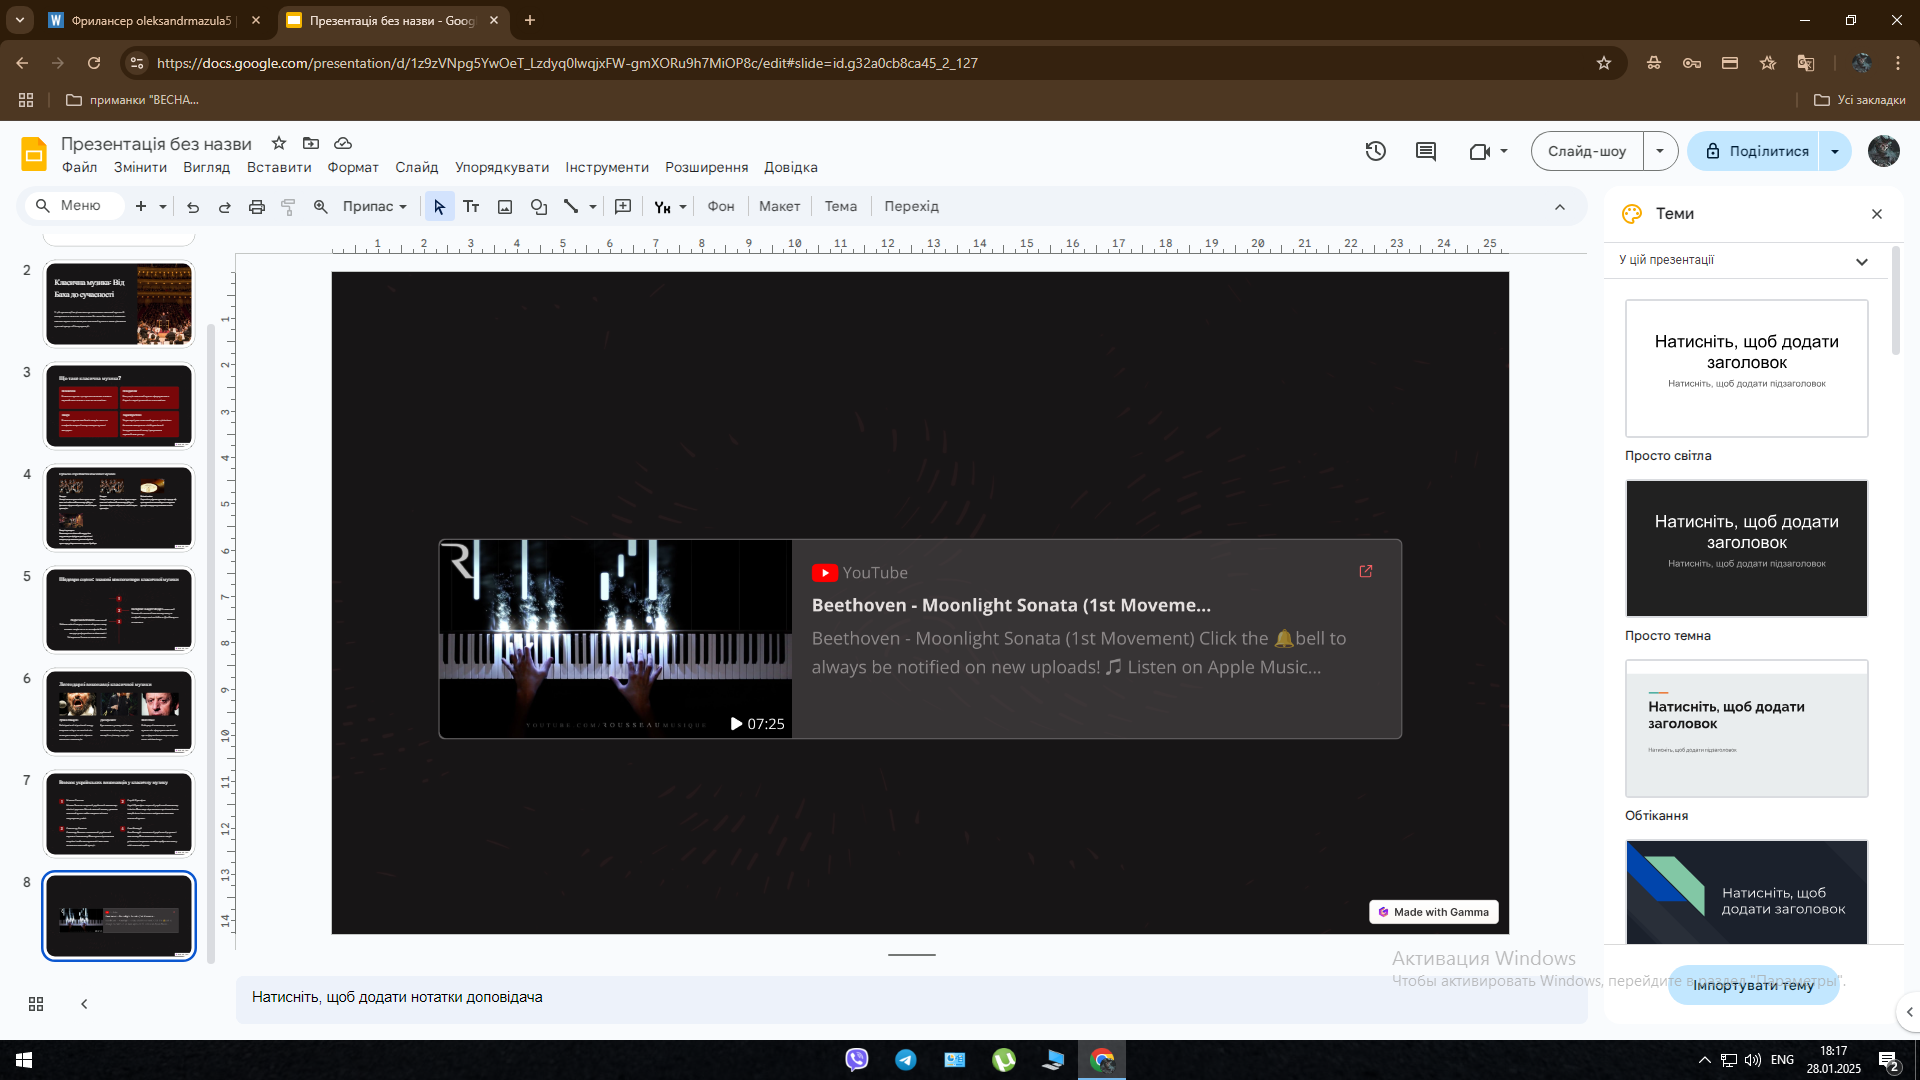The height and width of the screenshot is (1080, 1920).
Task: Click the Імпортувати тему button
Action: click(x=1753, y=985)
